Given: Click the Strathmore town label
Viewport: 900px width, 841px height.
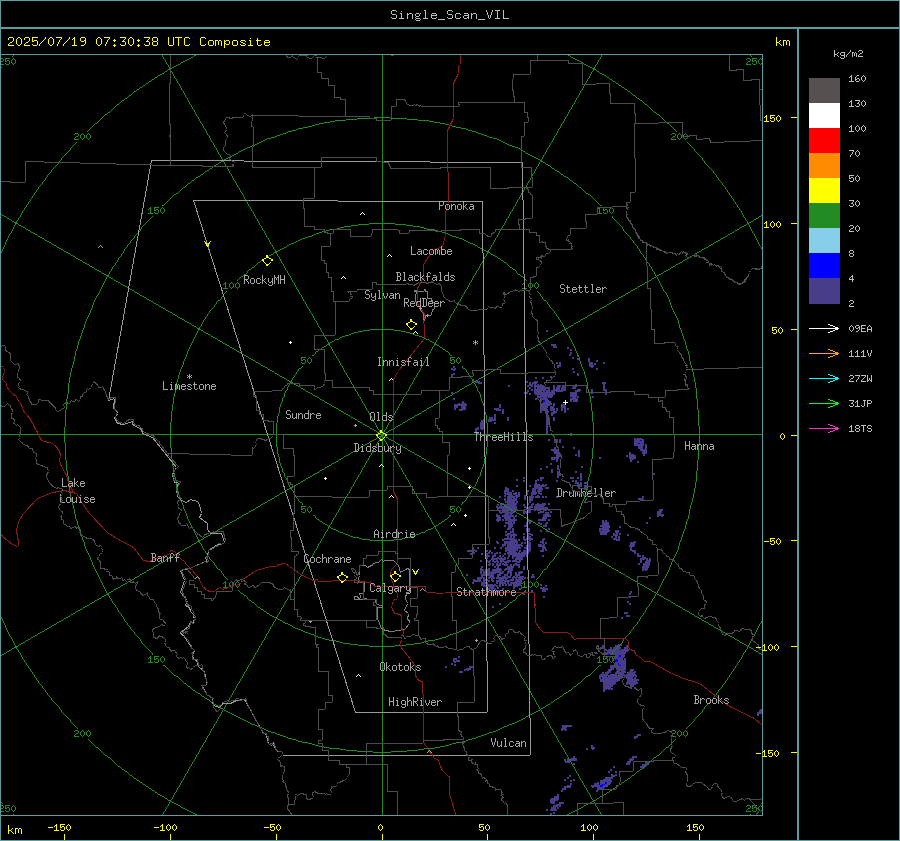Looking at the screenshot, I should [x=486, y=592].
